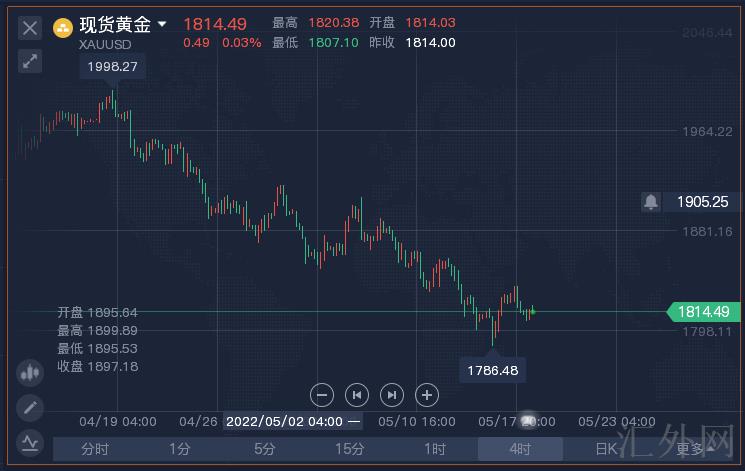This screenshot has width=745, height=471.
Task: Select the 日K timeframe tab
Action: click(606, 449)
